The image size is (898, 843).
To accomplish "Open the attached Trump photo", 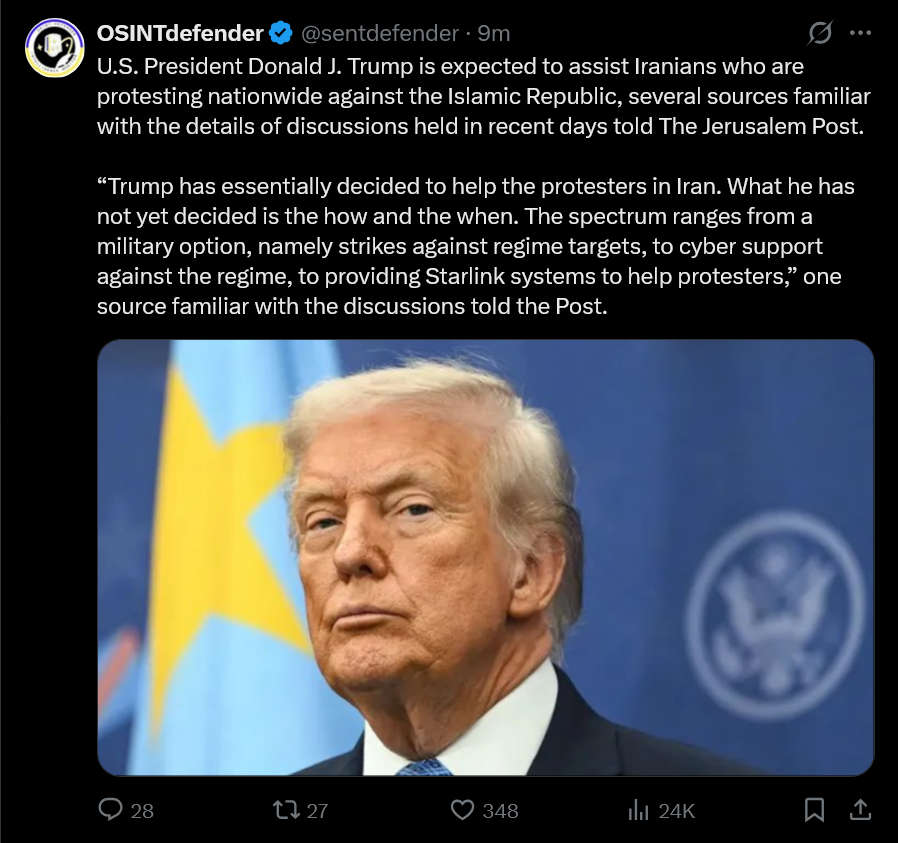I will [486, 558].
